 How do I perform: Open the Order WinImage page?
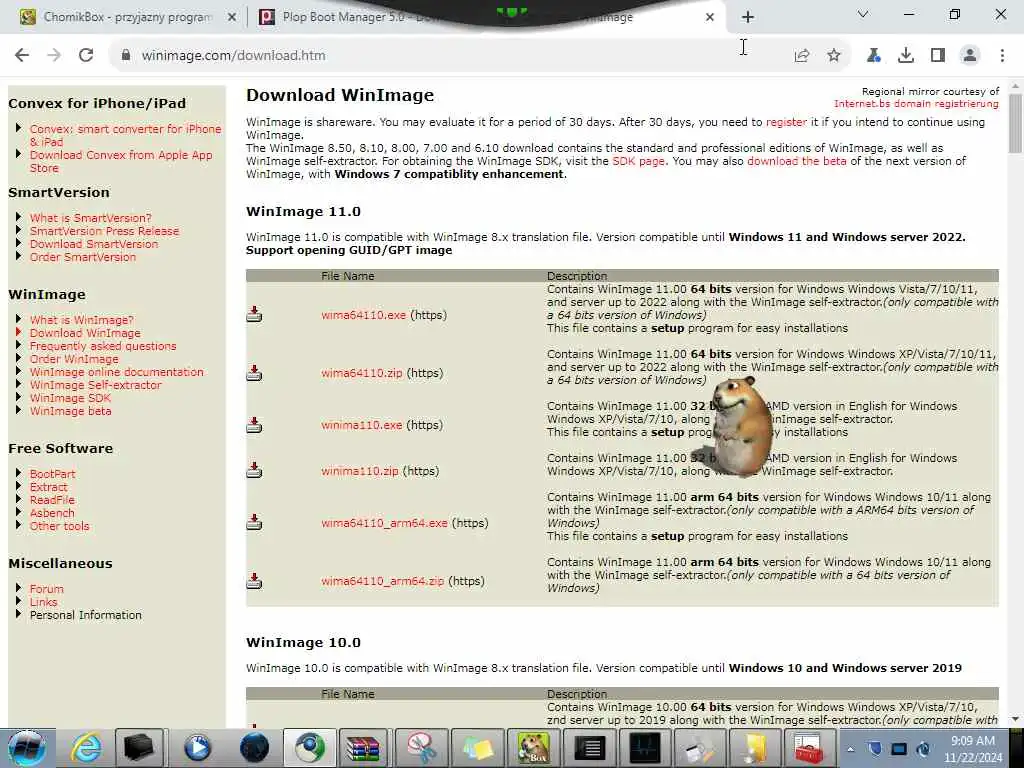click(x=74, y=359)
